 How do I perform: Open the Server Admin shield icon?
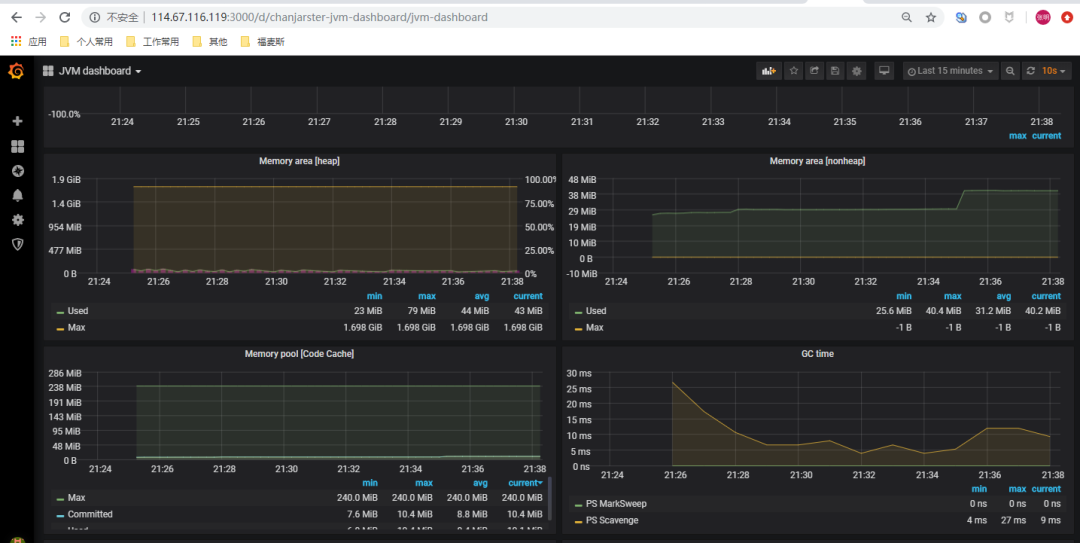(x=17, y=244)
